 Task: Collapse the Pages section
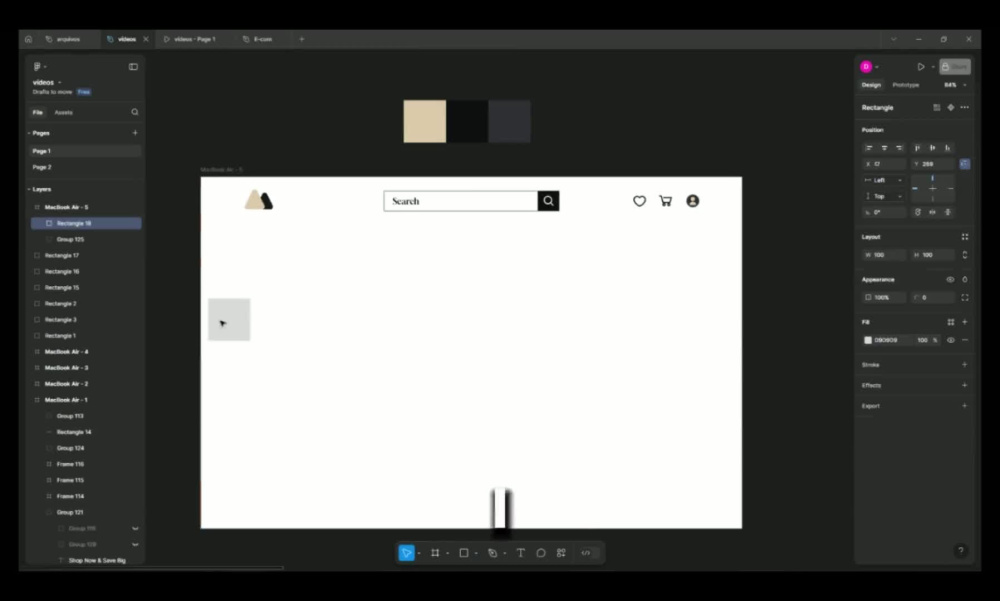point(29,133)
